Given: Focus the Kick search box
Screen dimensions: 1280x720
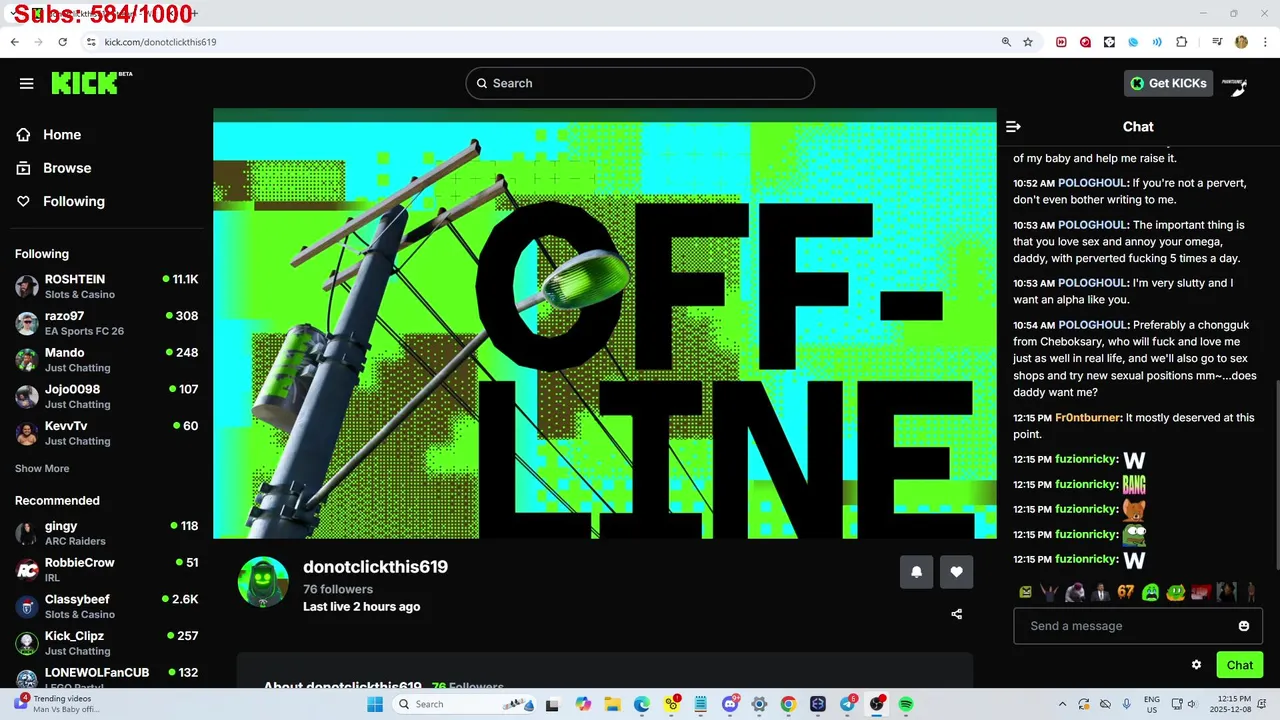Looking at the screenshot, I should 640,83.
